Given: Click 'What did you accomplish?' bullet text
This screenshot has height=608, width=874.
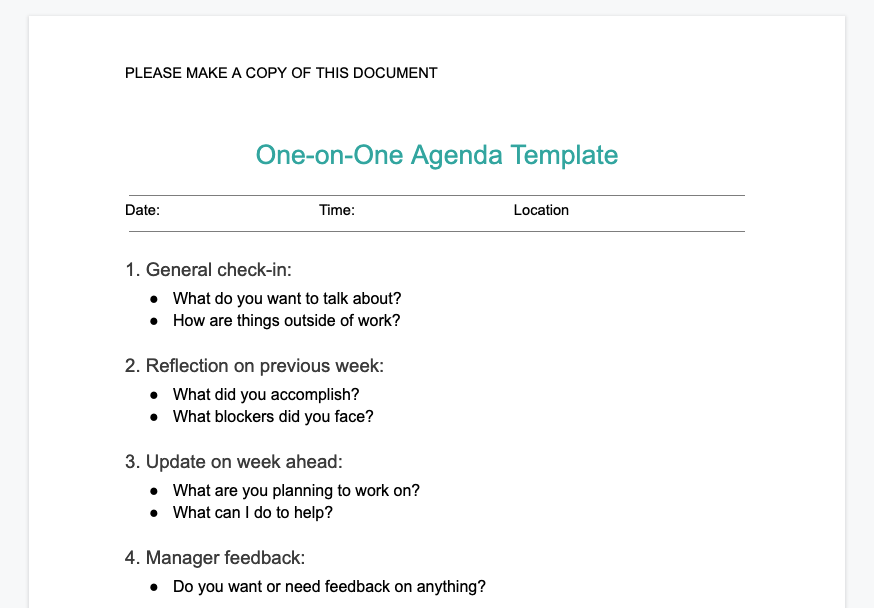Looking at the screenshot, I should click(x=266, y=394).
